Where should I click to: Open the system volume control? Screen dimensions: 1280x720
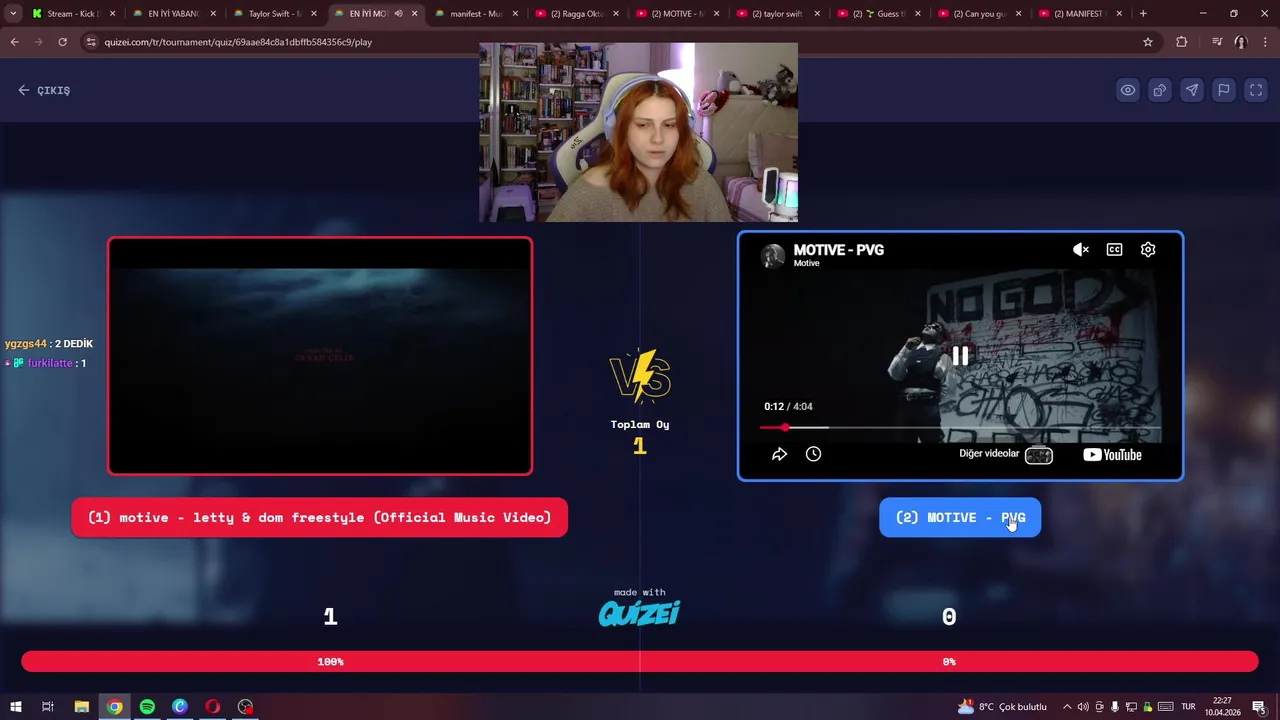point(1083,707)
